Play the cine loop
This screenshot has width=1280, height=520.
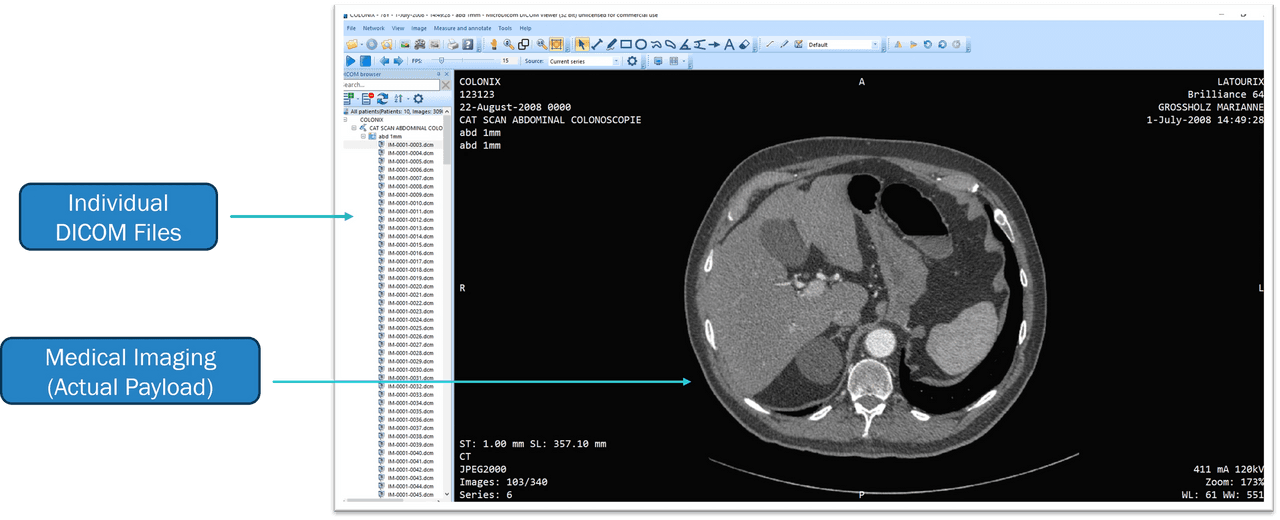pyautogui.click(x=350, y=61)
